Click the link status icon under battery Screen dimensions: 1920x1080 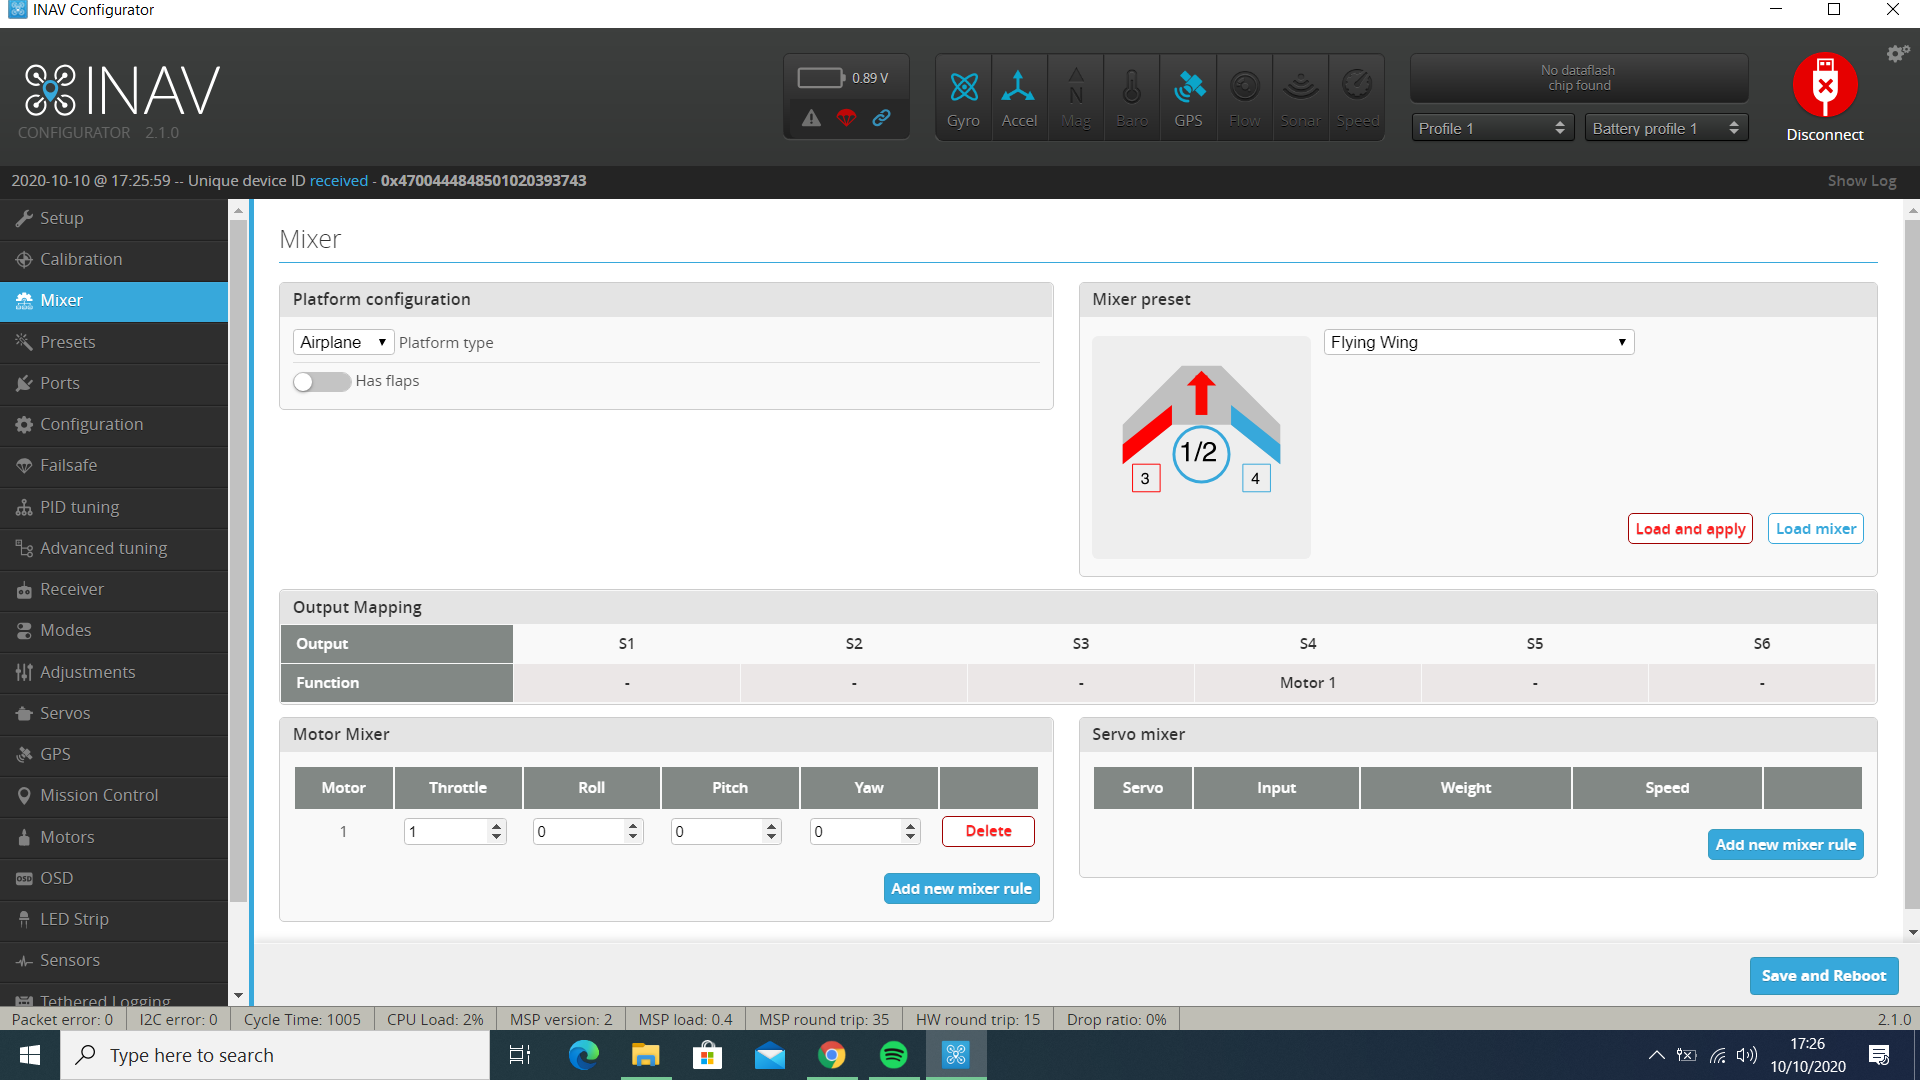(x=881, y=118)
